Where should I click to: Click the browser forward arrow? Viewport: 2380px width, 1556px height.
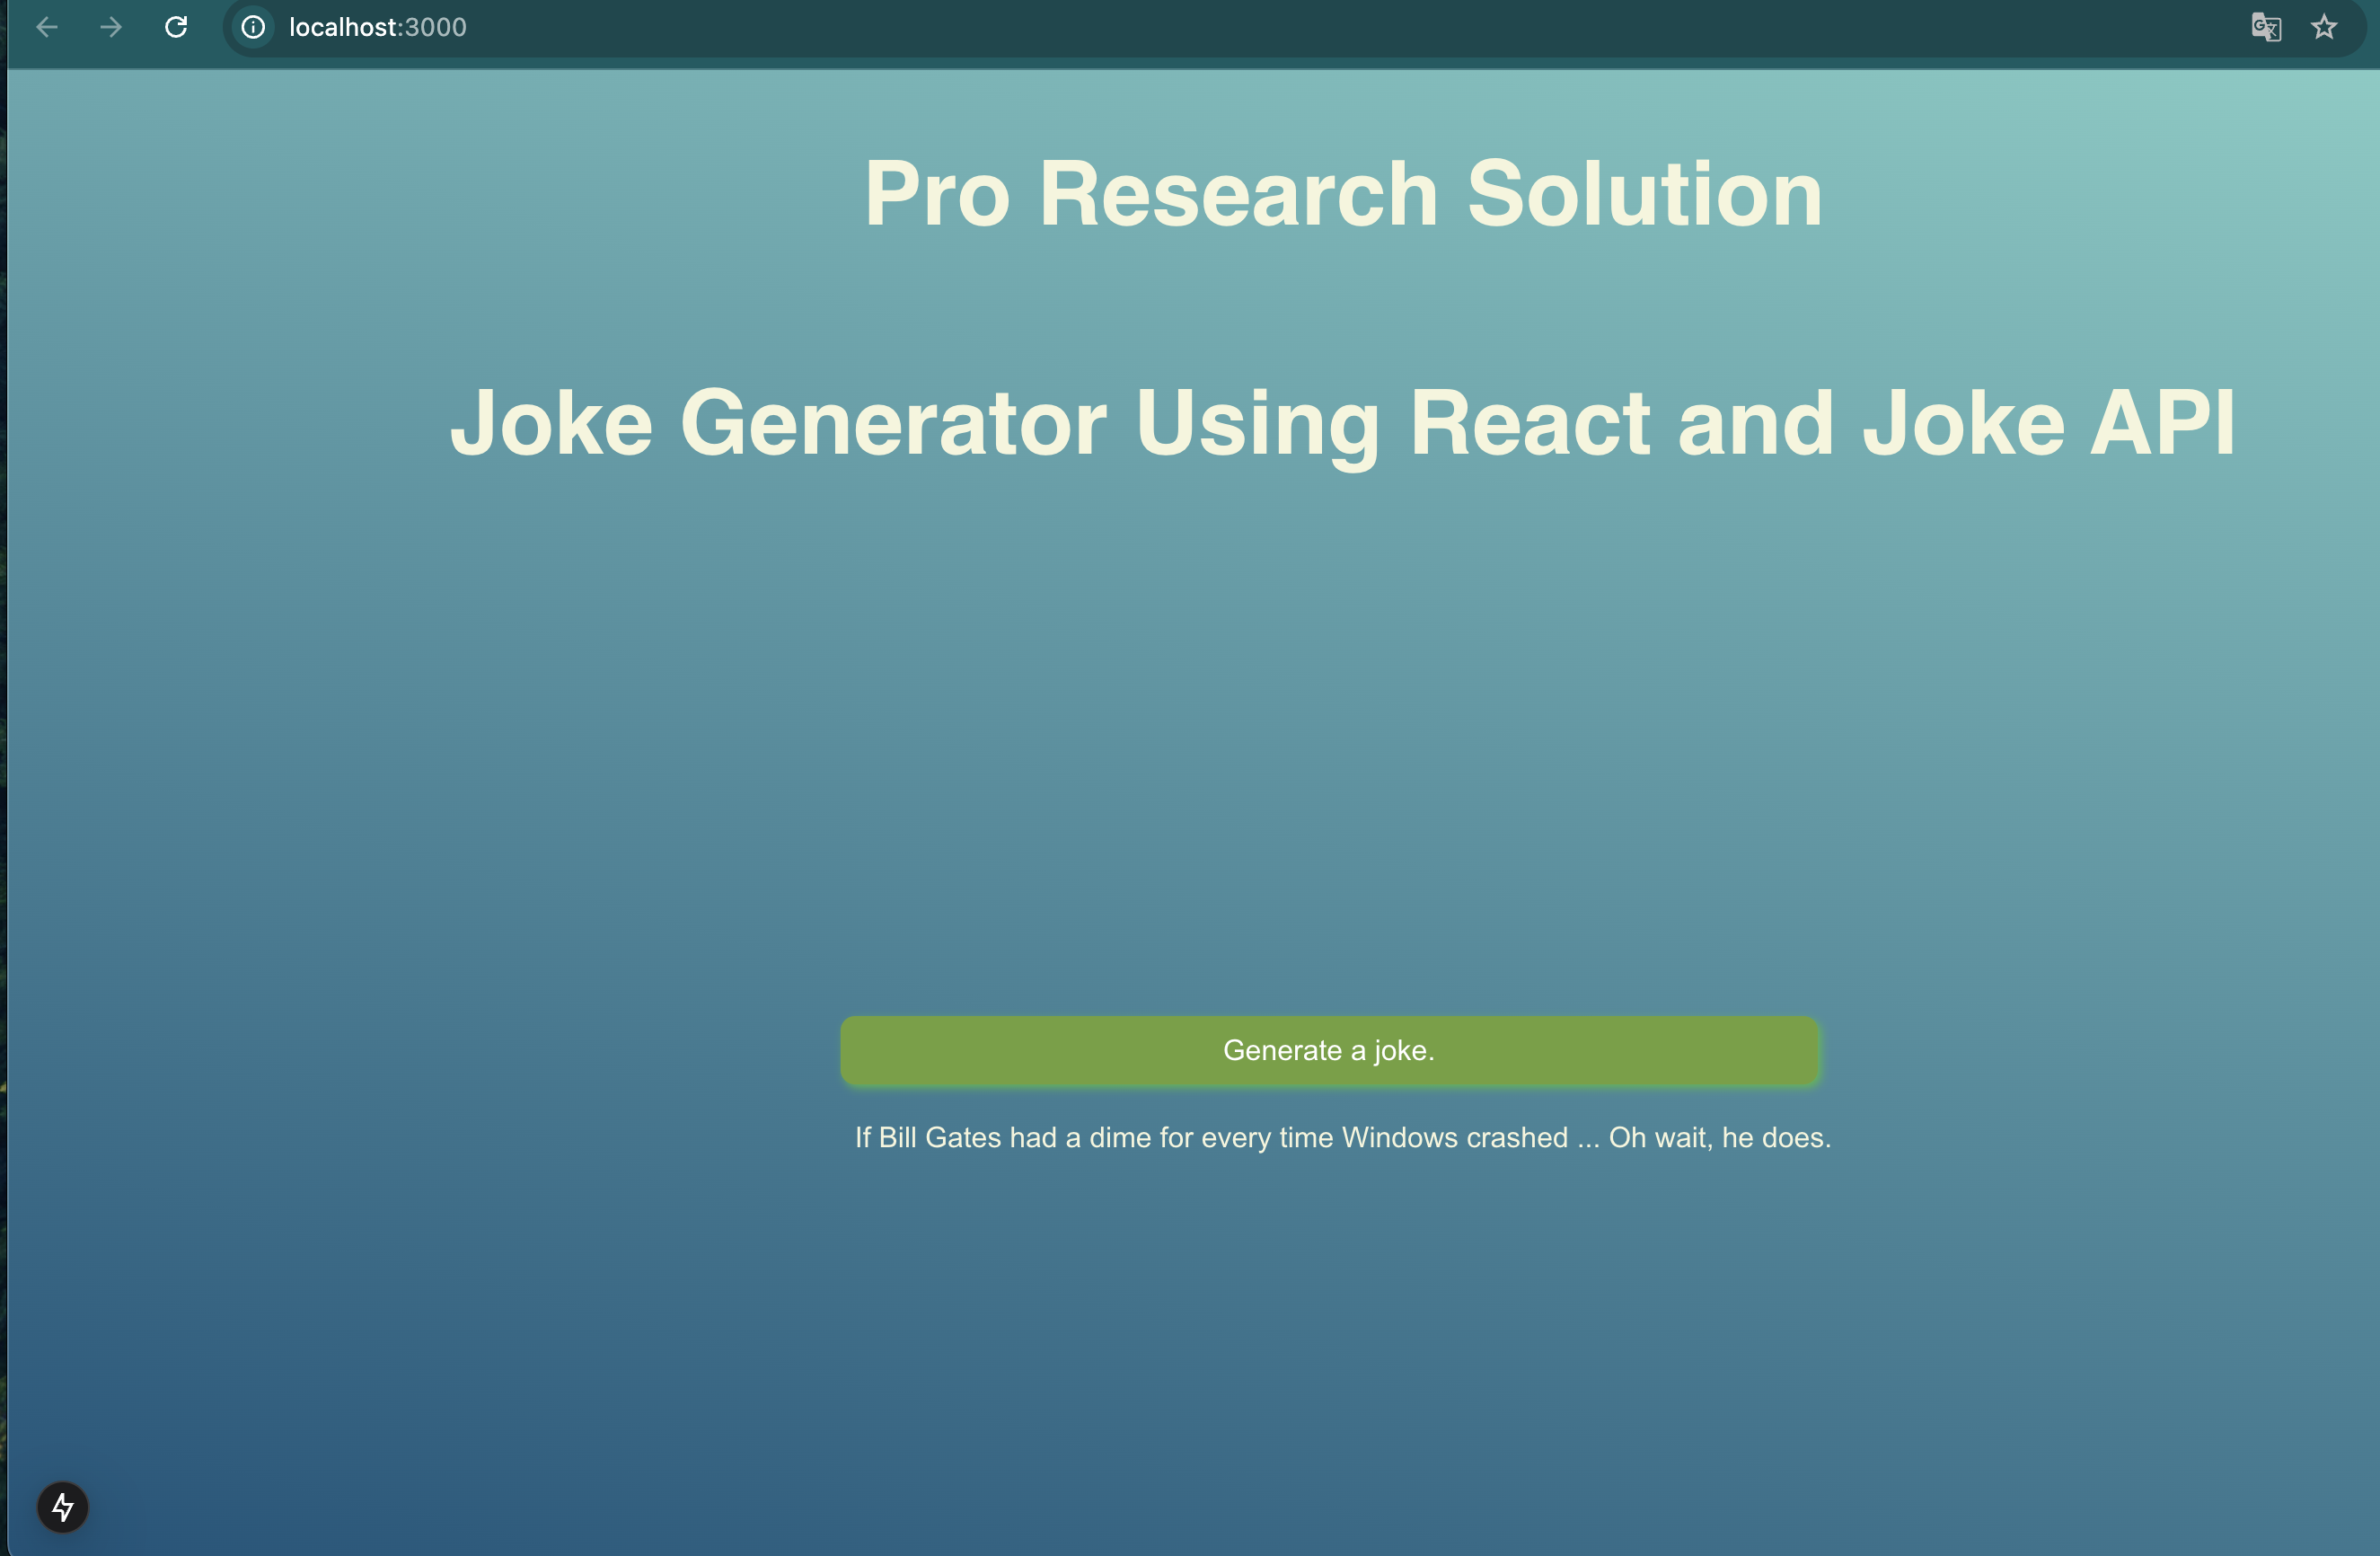click(111, 27)
